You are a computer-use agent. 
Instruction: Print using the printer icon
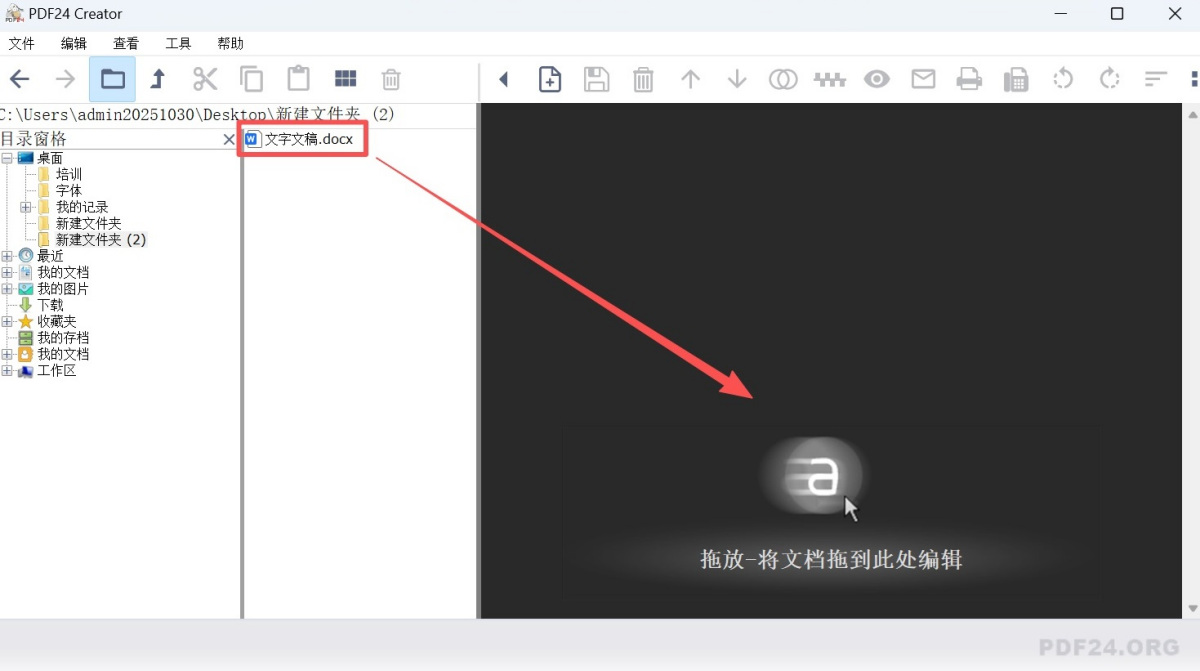click(x=970, y=79)
